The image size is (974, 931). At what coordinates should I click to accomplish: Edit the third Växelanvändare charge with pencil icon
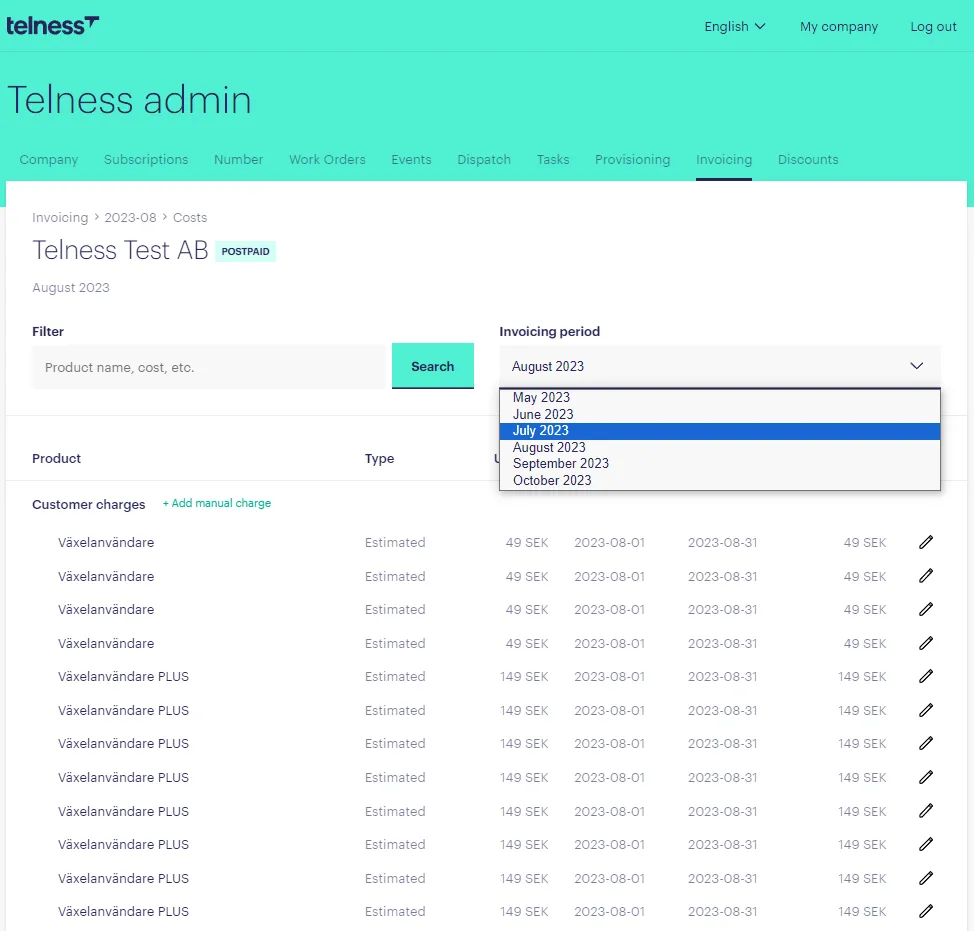pos(926,609)
